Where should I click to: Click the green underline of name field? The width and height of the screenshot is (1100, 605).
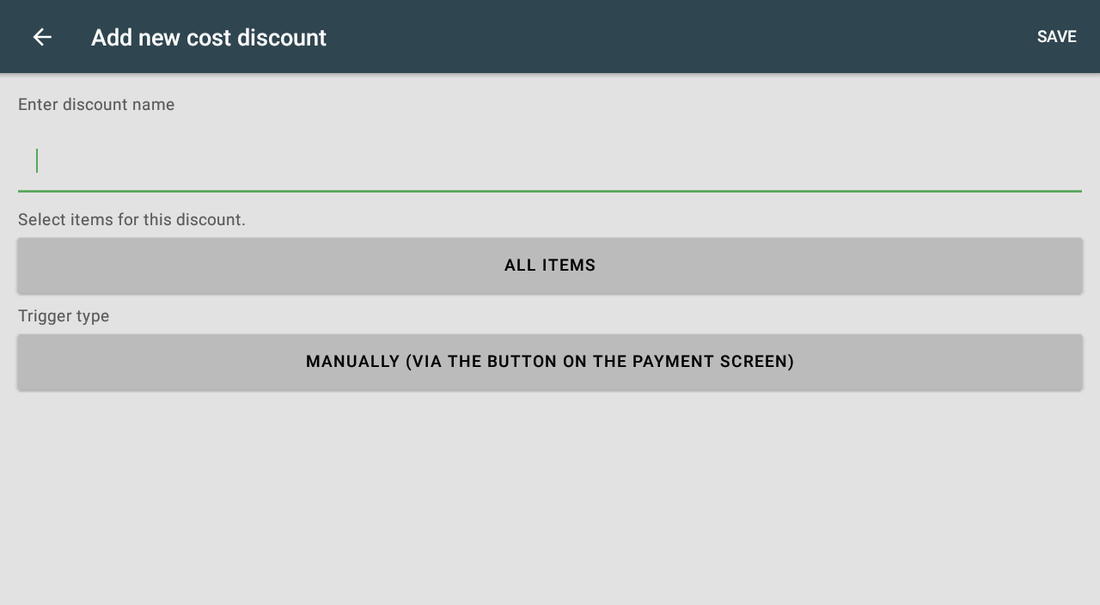[x=549, y=191]
